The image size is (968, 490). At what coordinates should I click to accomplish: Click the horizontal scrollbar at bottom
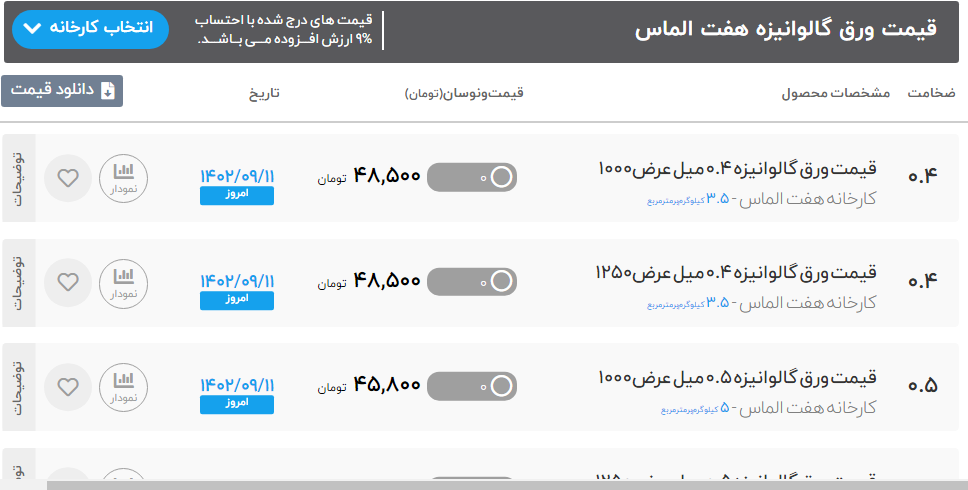[500, 485]
